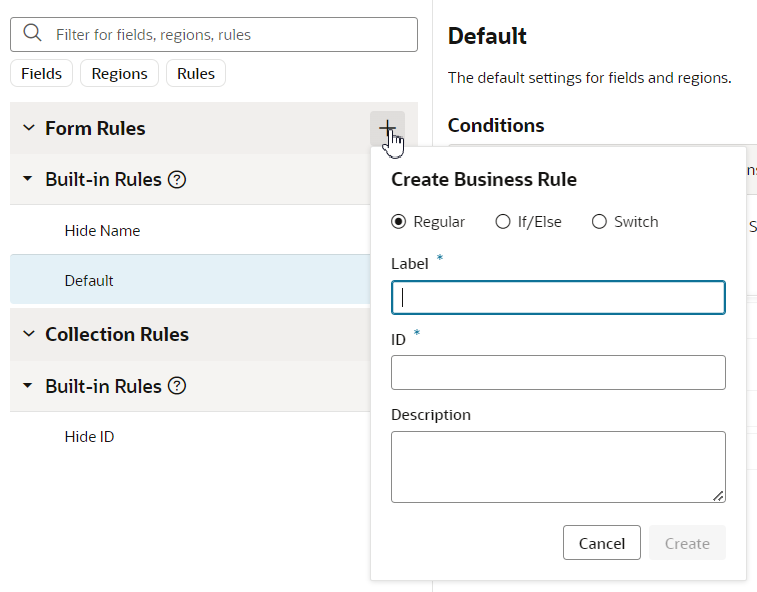Select the Regular rule type radio button
This screenshot has width=757, height=592.
pyautogui.click(x=399, y=222)
